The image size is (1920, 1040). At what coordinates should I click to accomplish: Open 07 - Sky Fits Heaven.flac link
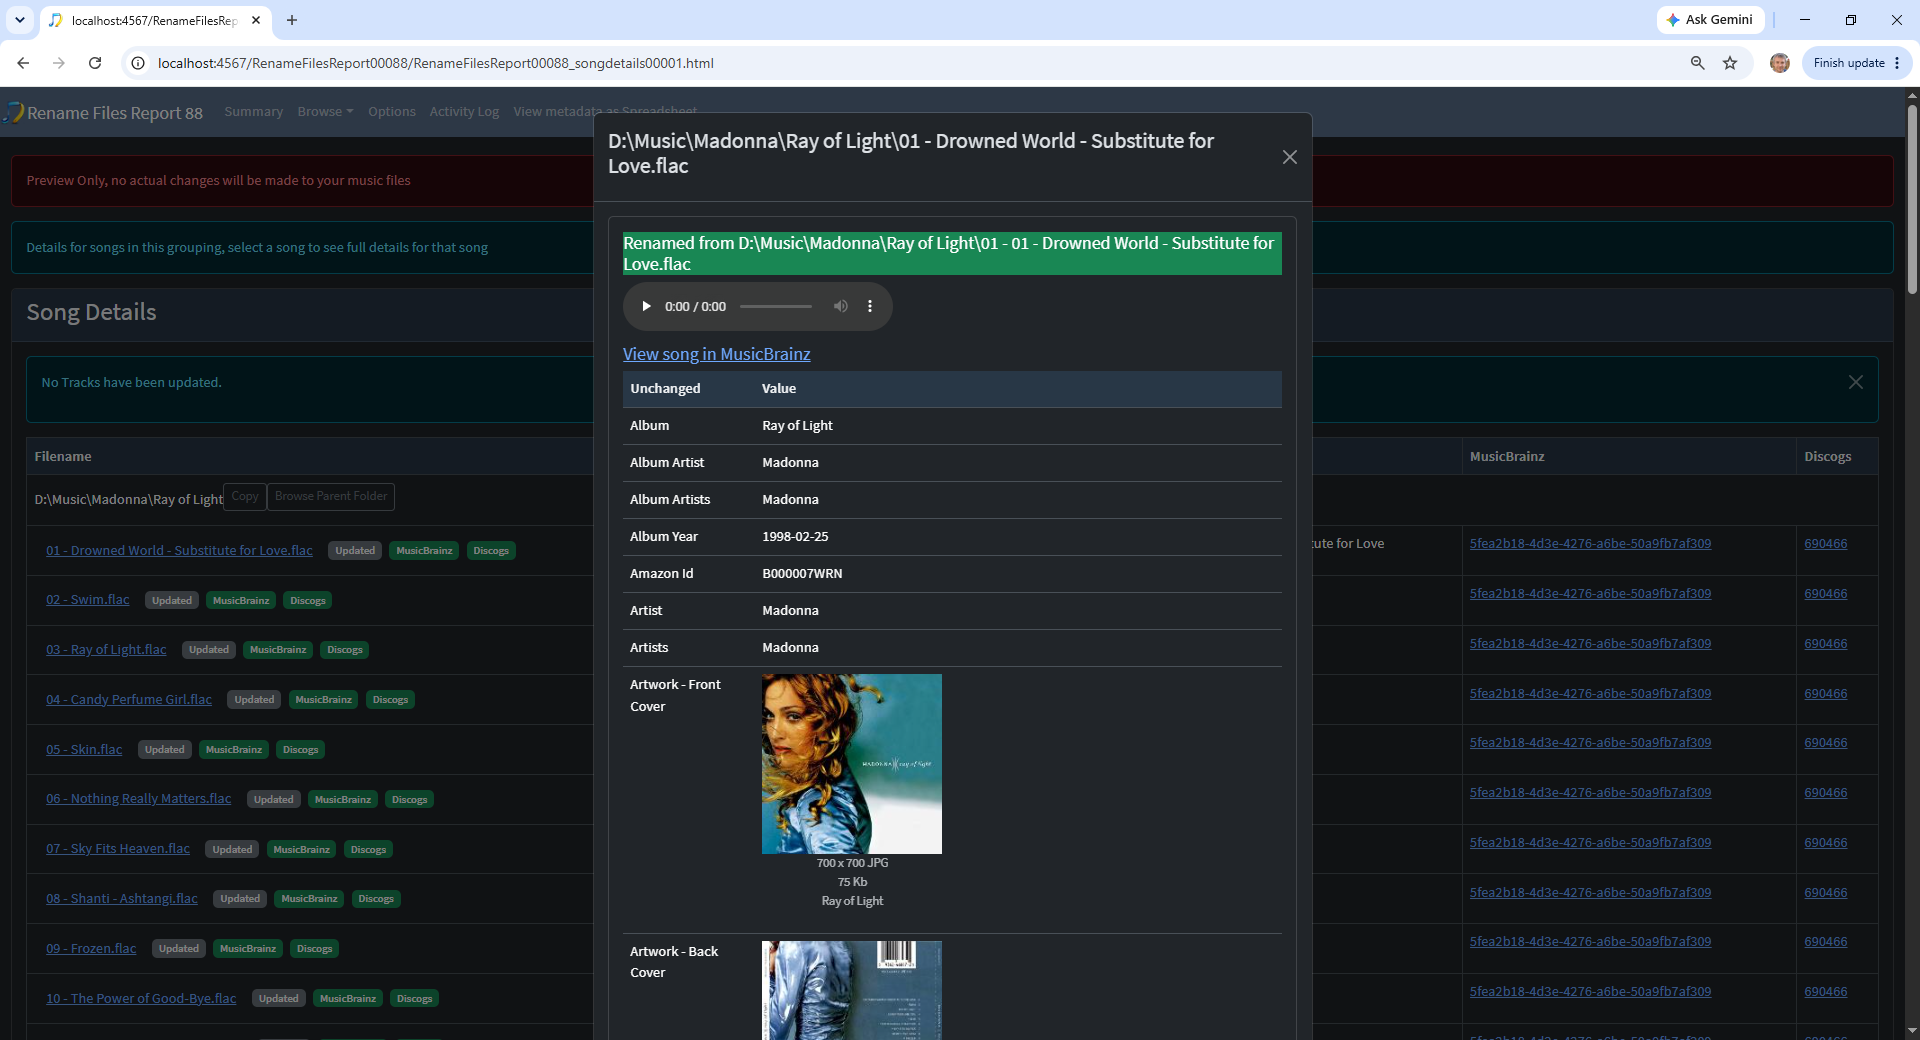(x=118, y=849)
